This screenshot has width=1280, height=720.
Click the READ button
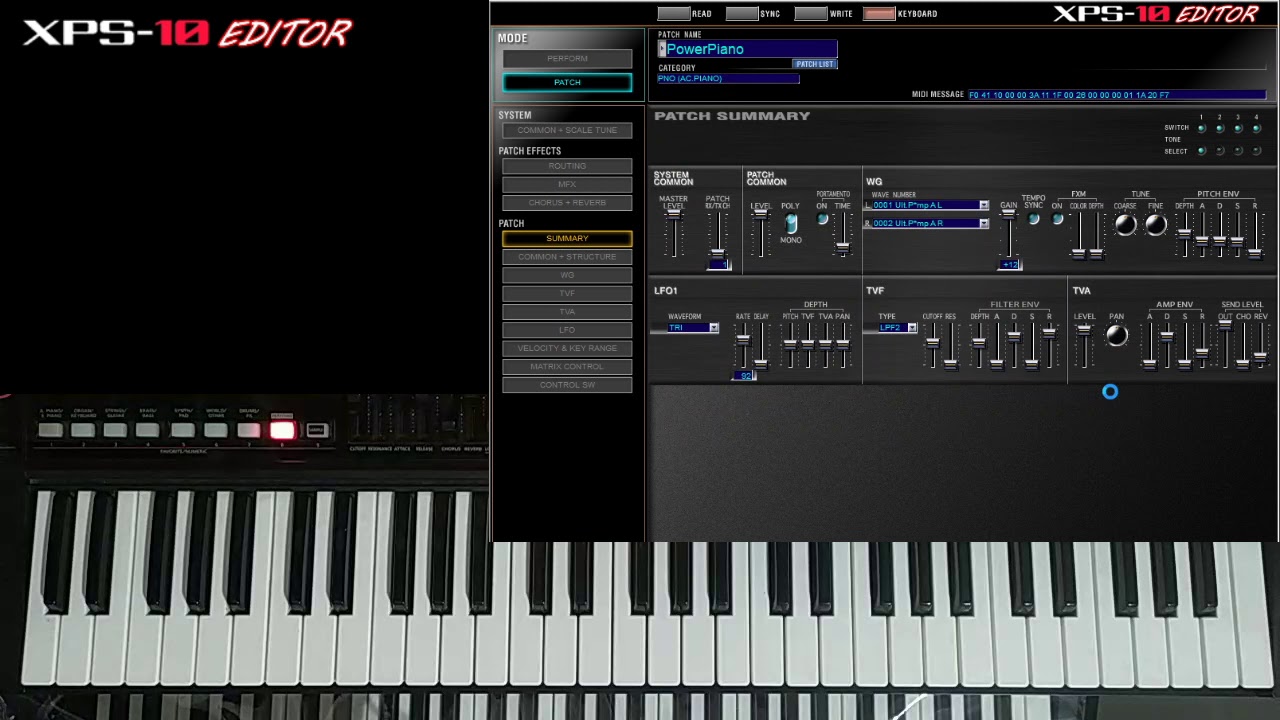pos(674,14)
